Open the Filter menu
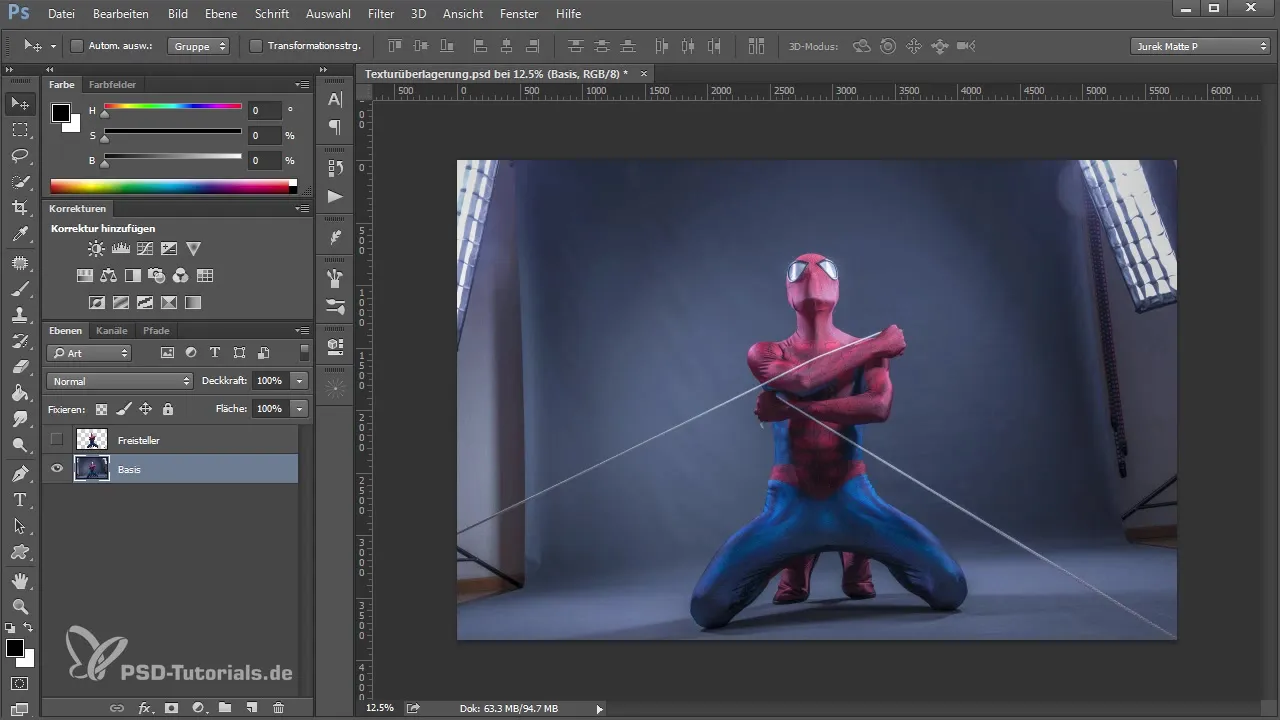Screen dimensions: 1280x720 click(x=380, y=14)
